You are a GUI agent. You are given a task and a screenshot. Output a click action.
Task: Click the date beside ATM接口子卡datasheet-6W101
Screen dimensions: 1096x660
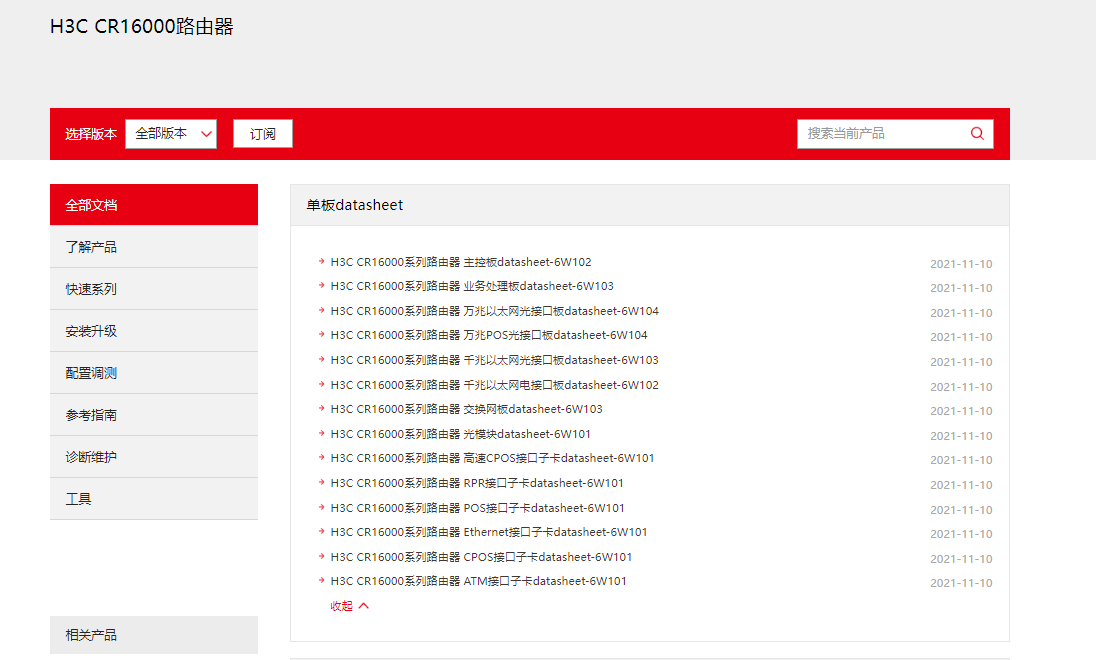[x=961, y=582]
